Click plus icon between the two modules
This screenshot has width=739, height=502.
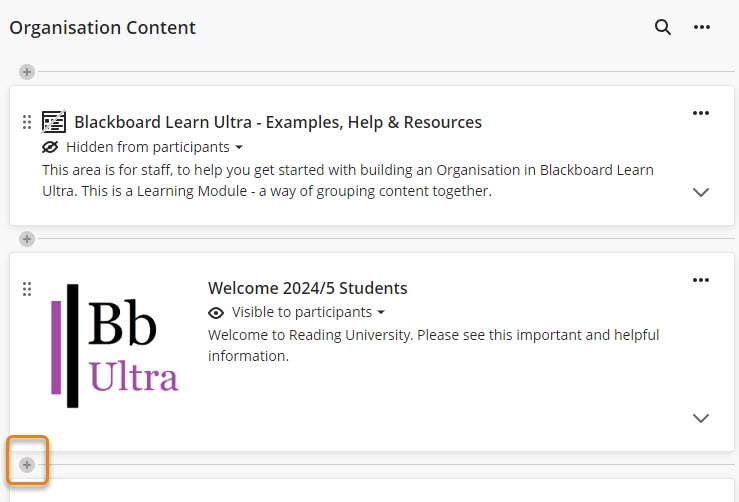(x=27, y=239)
